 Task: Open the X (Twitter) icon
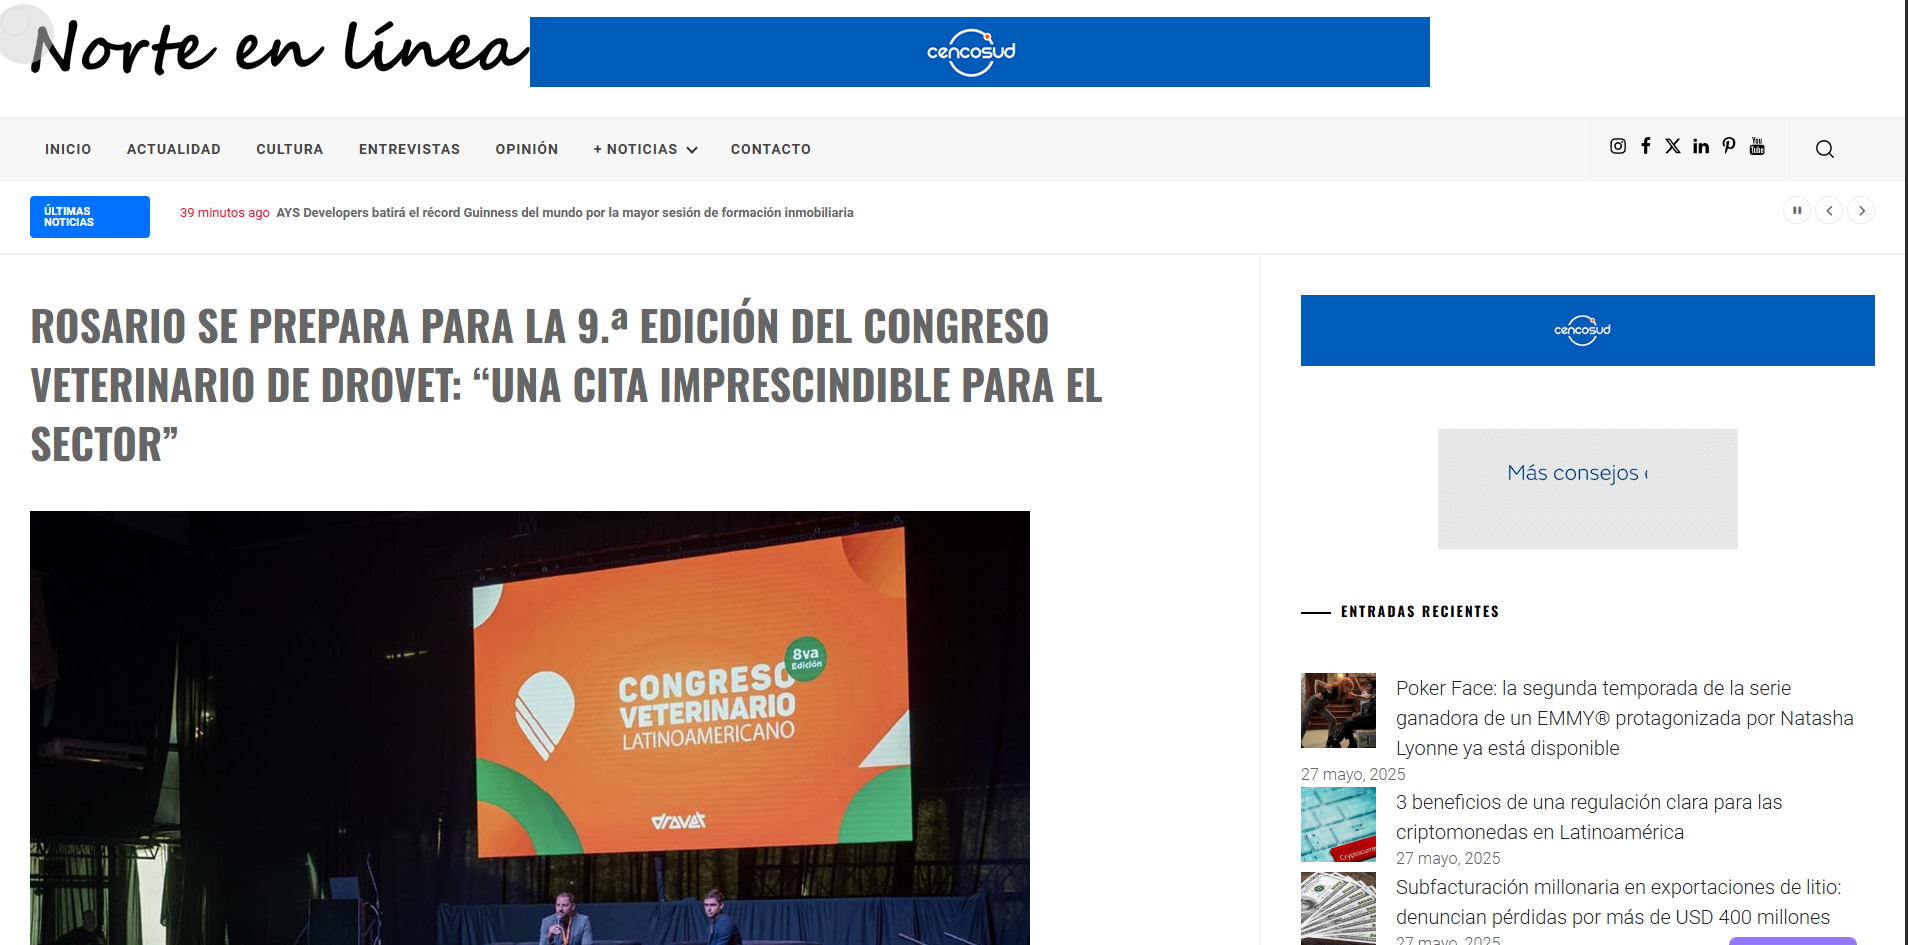(1672, 146)
